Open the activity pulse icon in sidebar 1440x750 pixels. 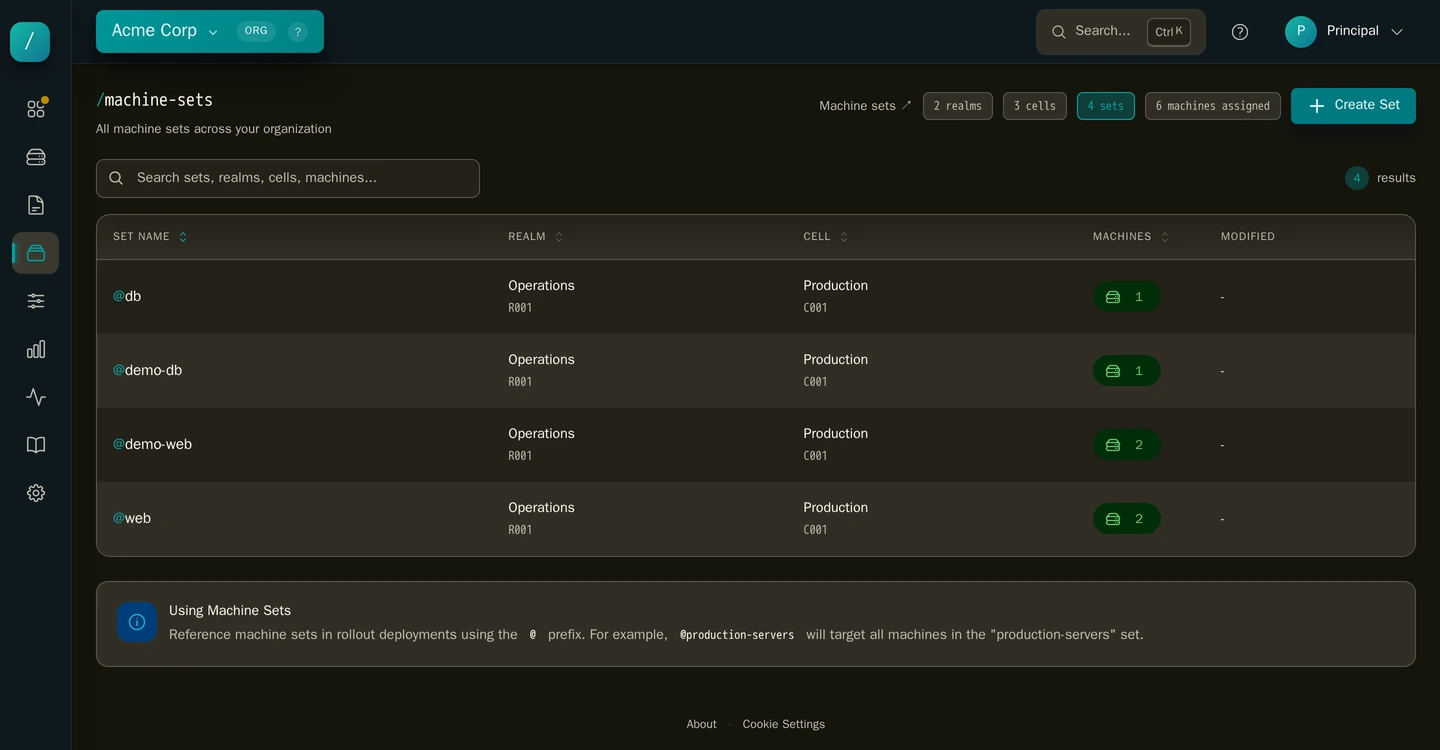pos(36,397)
